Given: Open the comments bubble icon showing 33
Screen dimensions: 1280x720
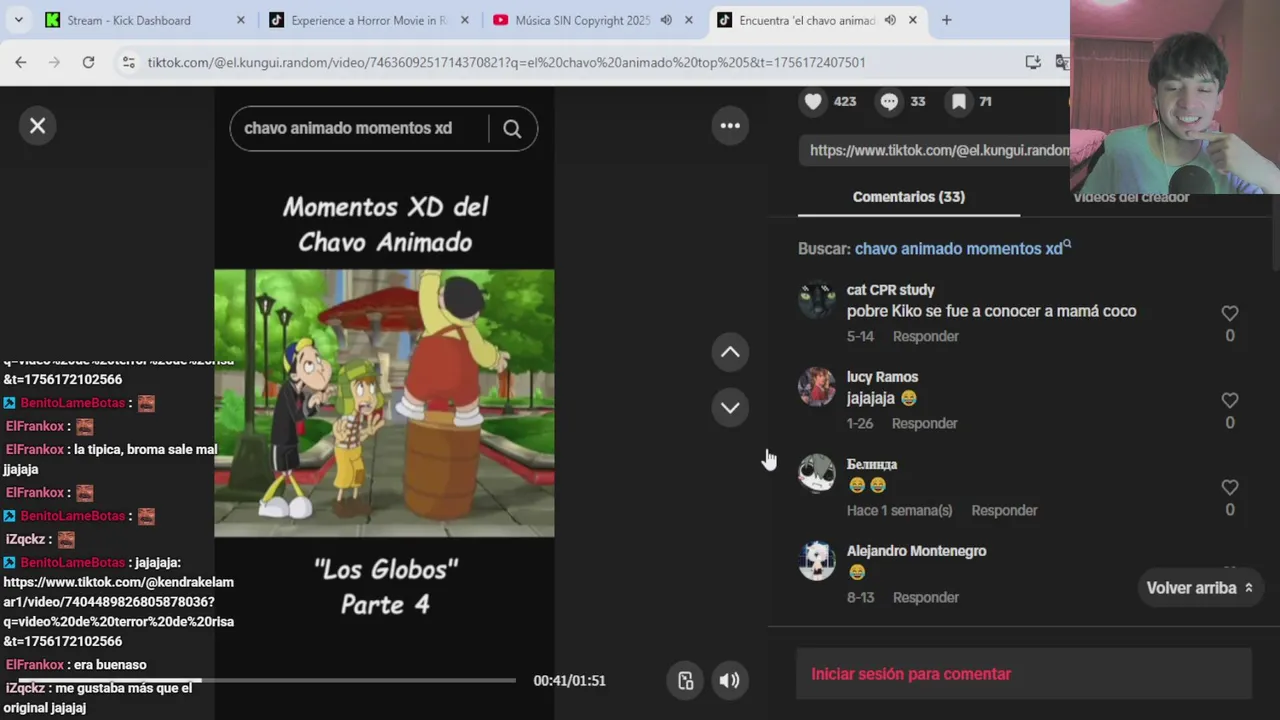Looking at the screenshot, I should pyautogui.click(x=889, y=101).
